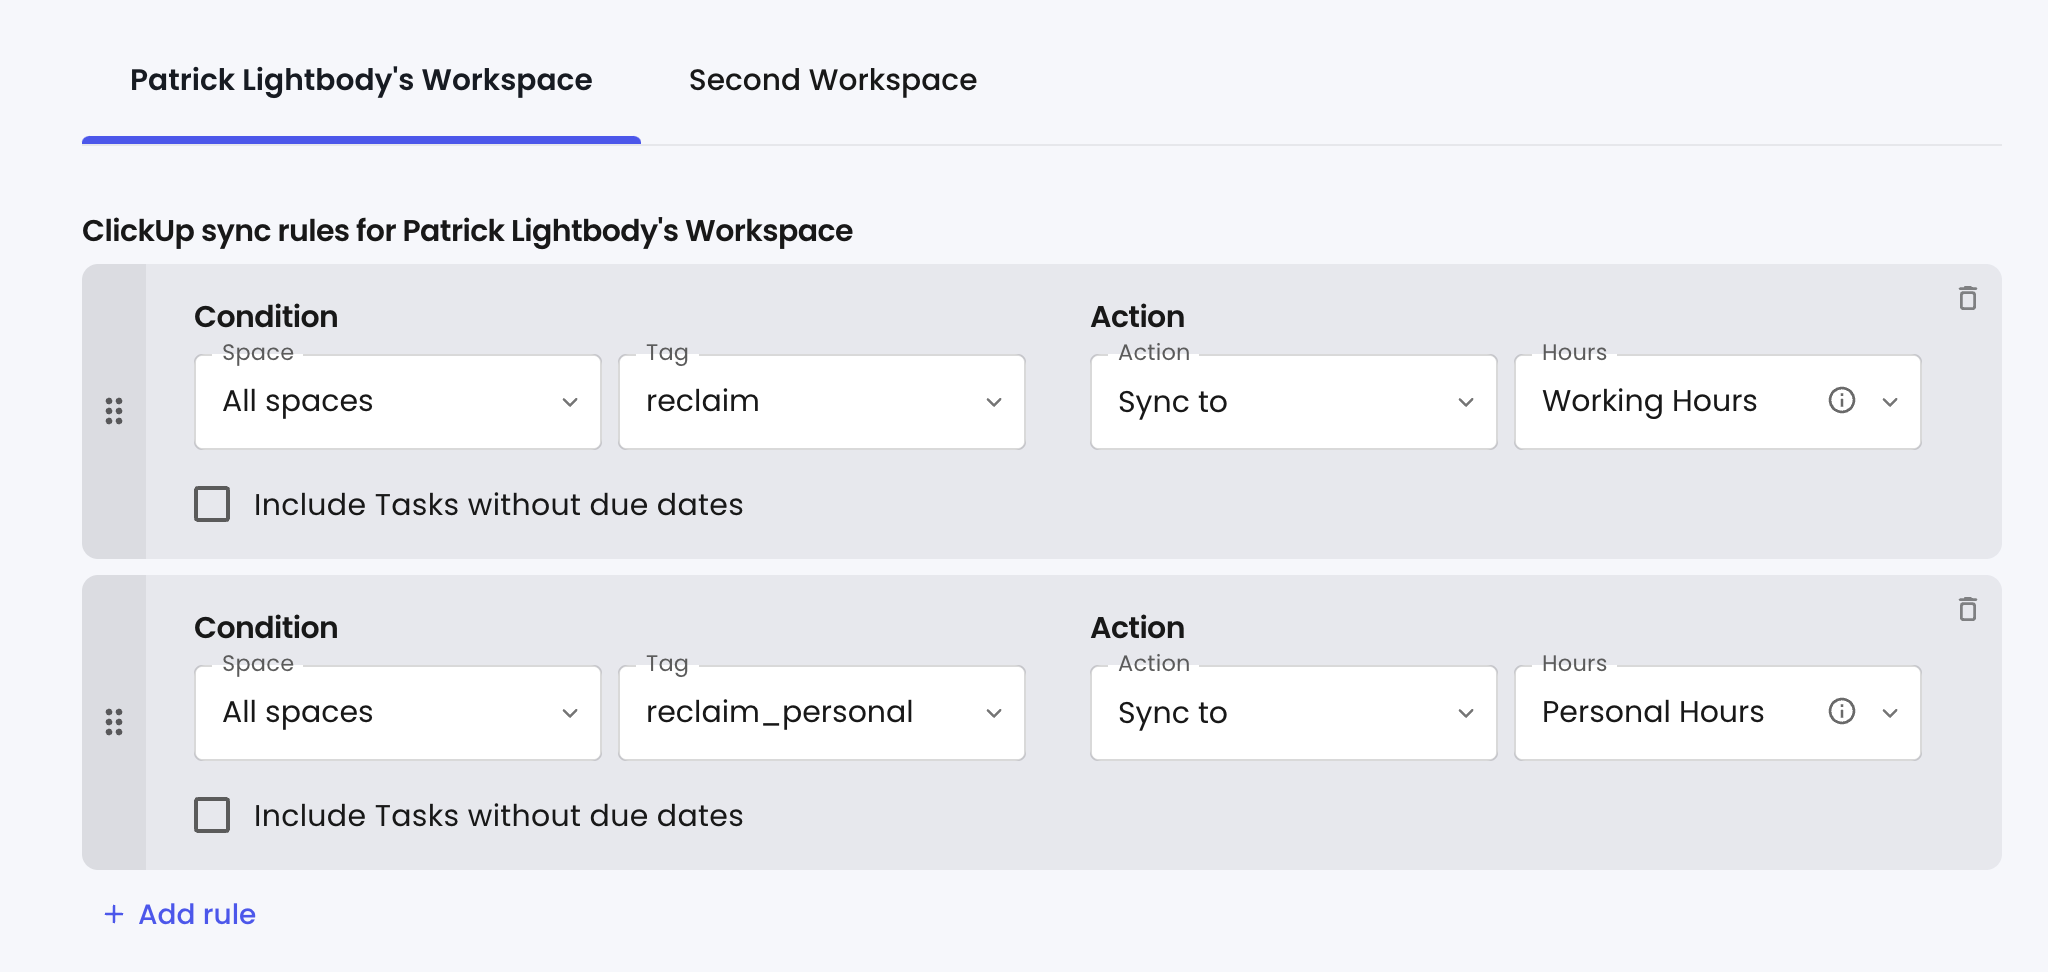Click 'Include Tasks without due dates' label in reclaim_personal rule
The width and height of the screenshot is (2048, 972).
[x=498, y=816]
